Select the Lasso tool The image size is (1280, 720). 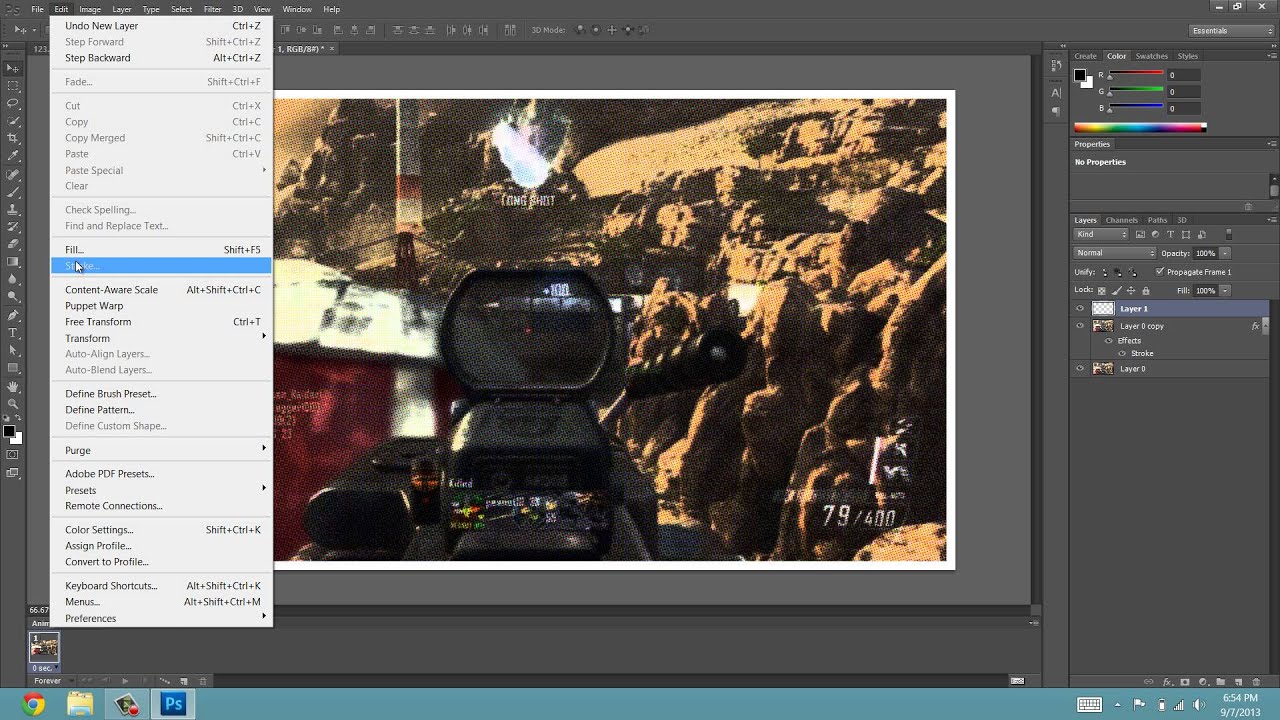pos(13,103)
